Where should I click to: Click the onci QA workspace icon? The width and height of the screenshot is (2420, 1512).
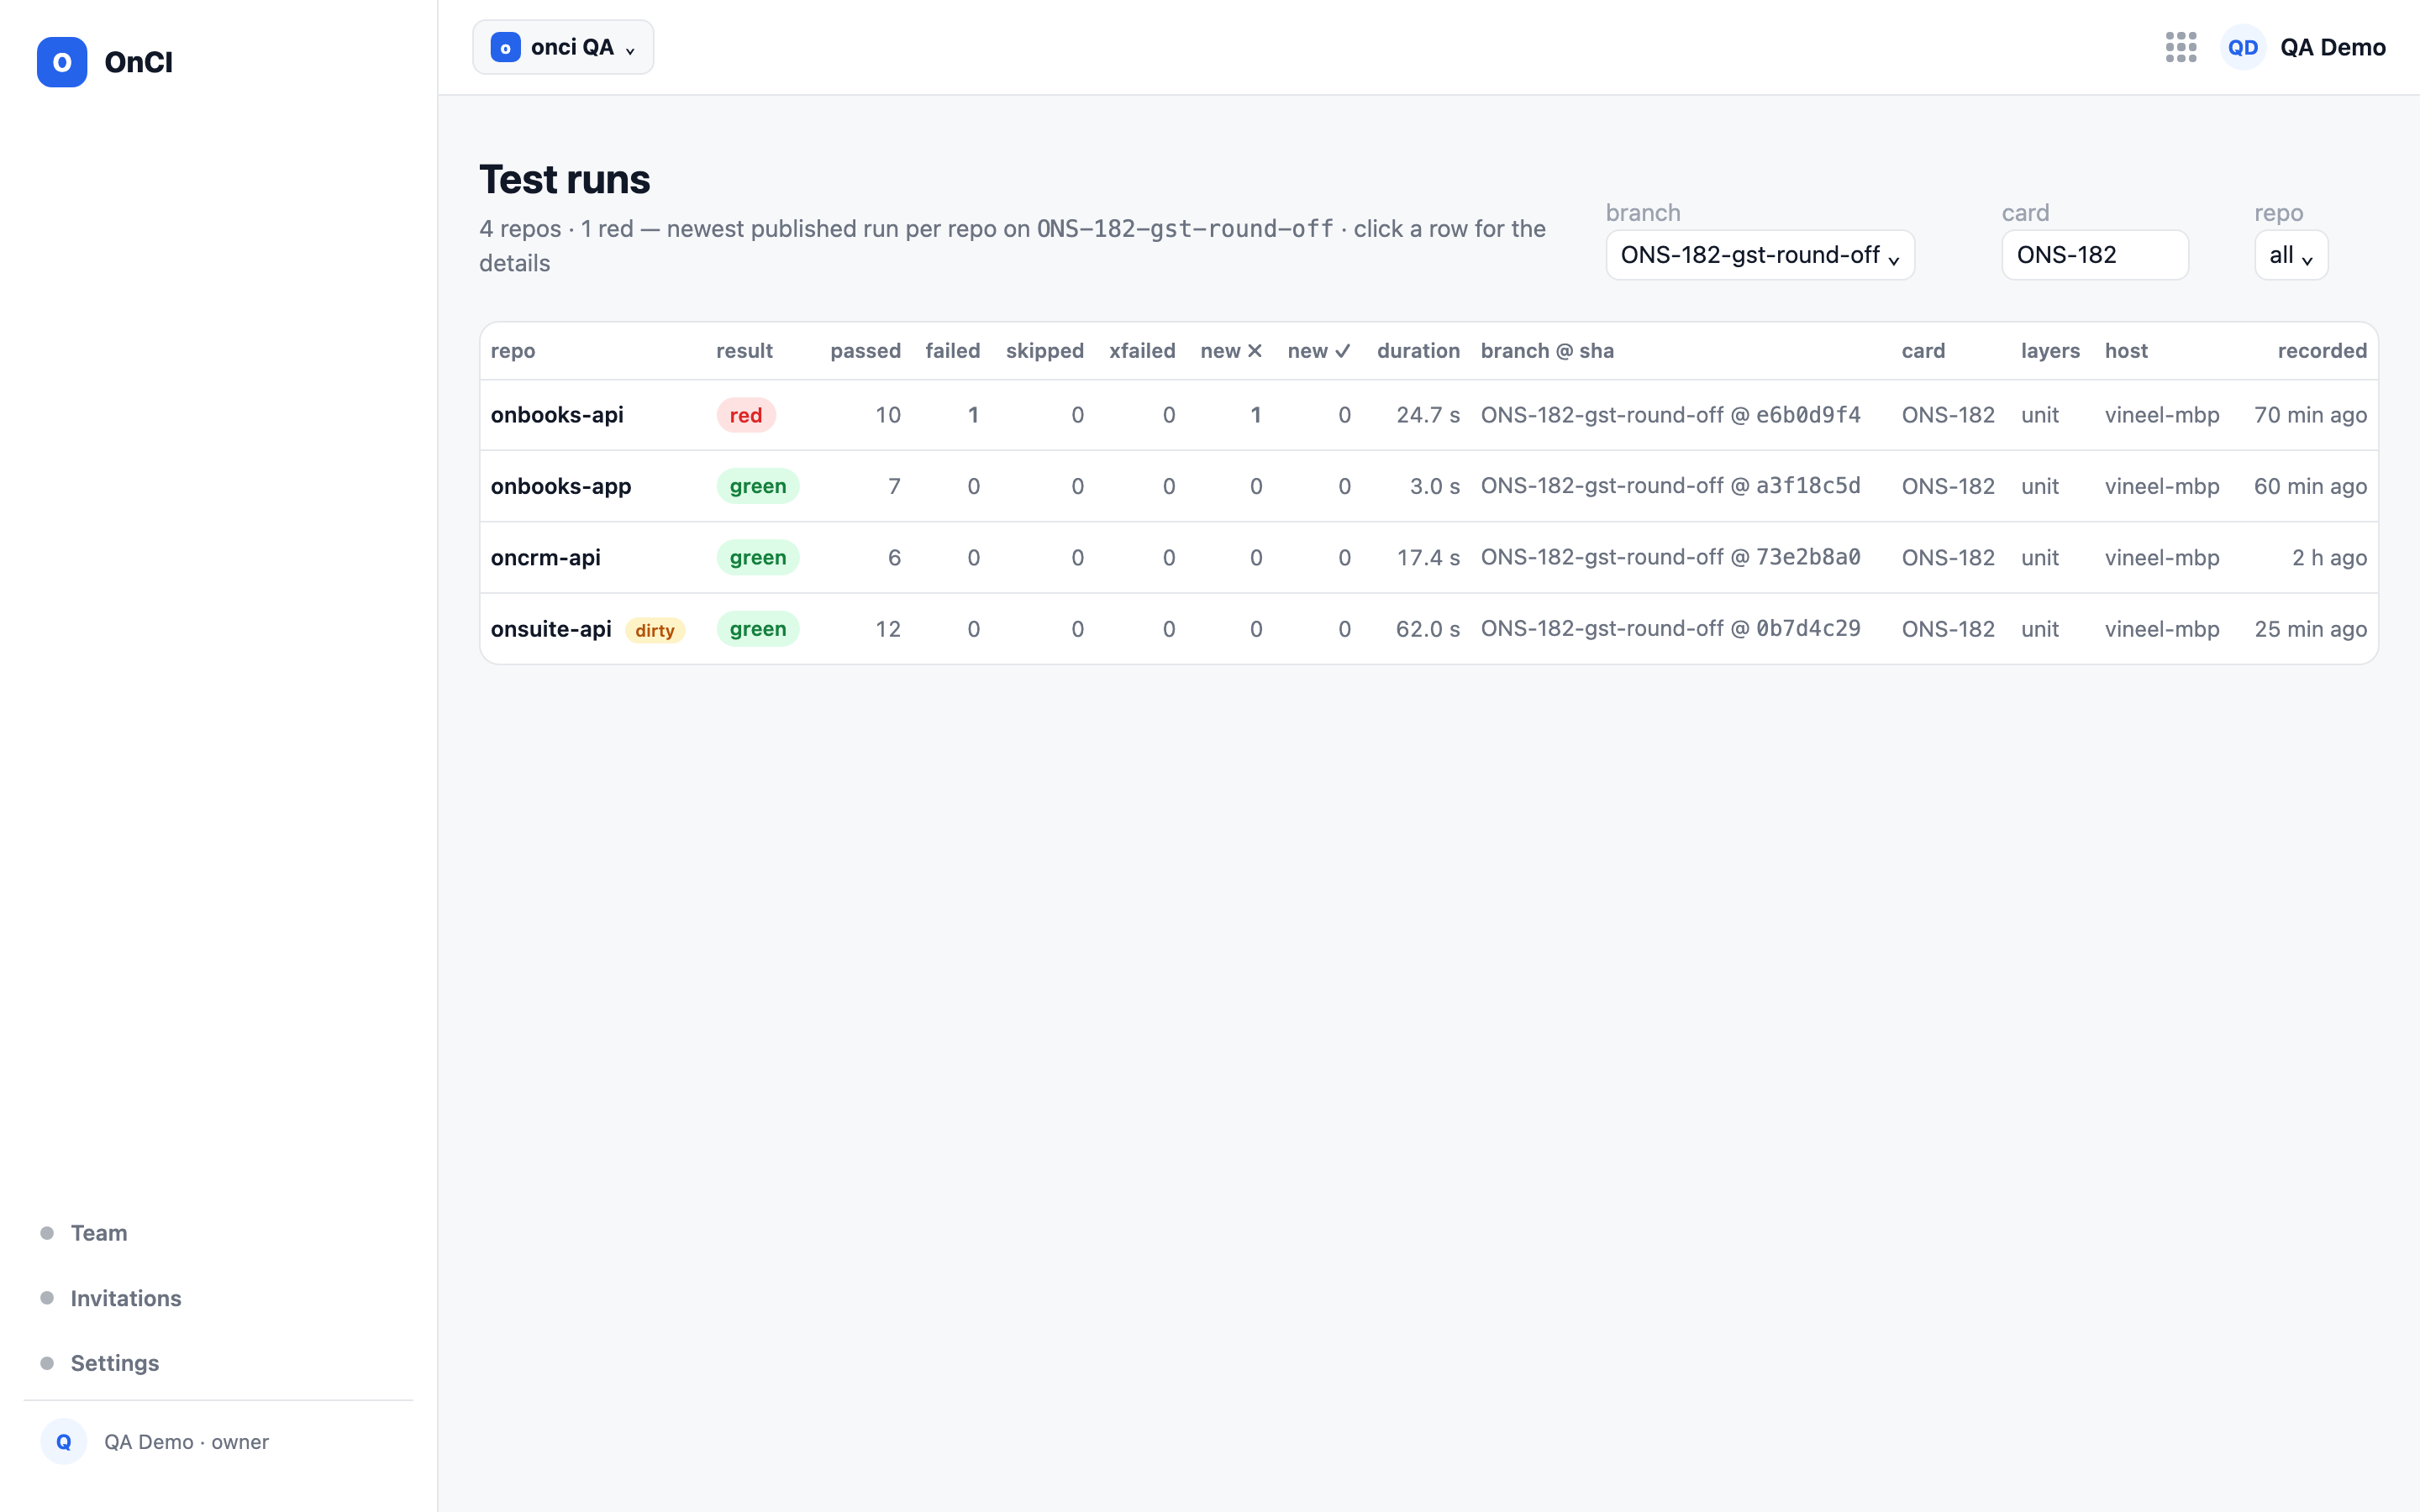505,47
